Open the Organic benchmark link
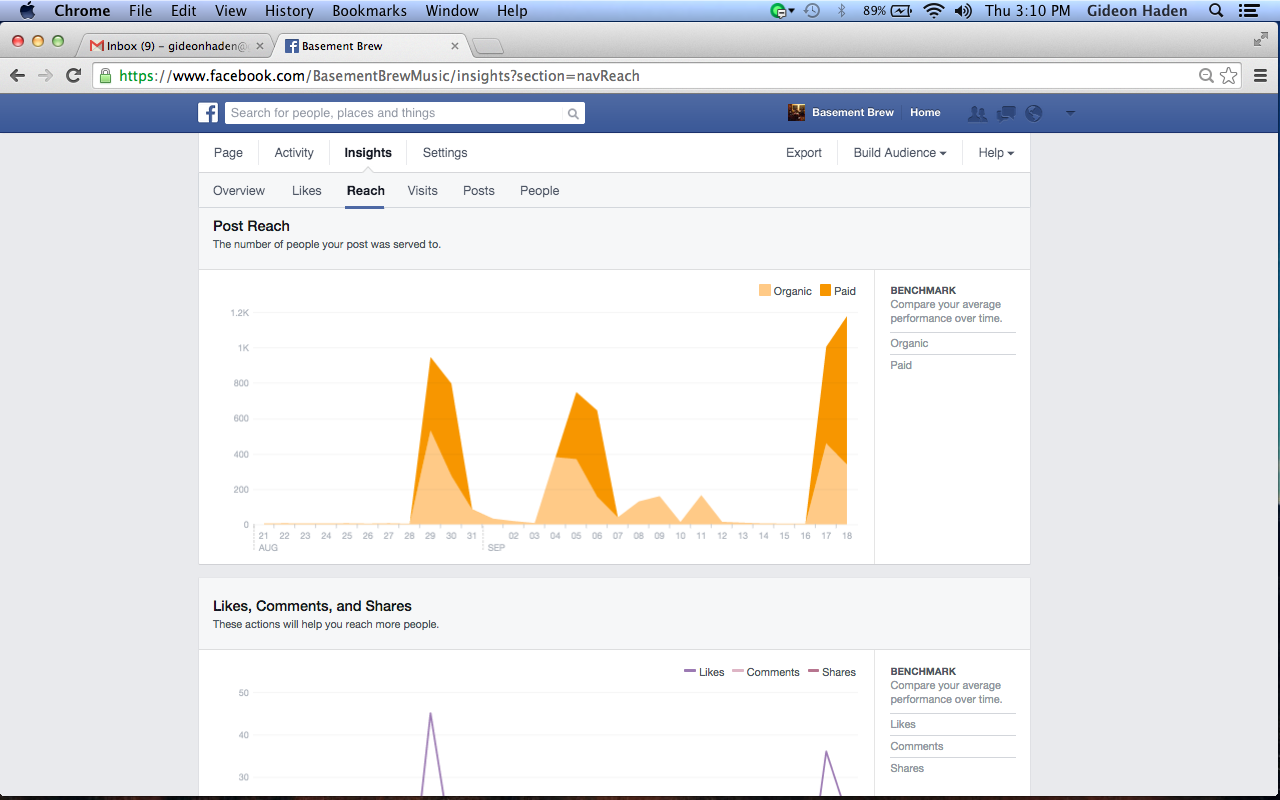The width and height of the screenshot is (1280, 800). tap(908, 343)
